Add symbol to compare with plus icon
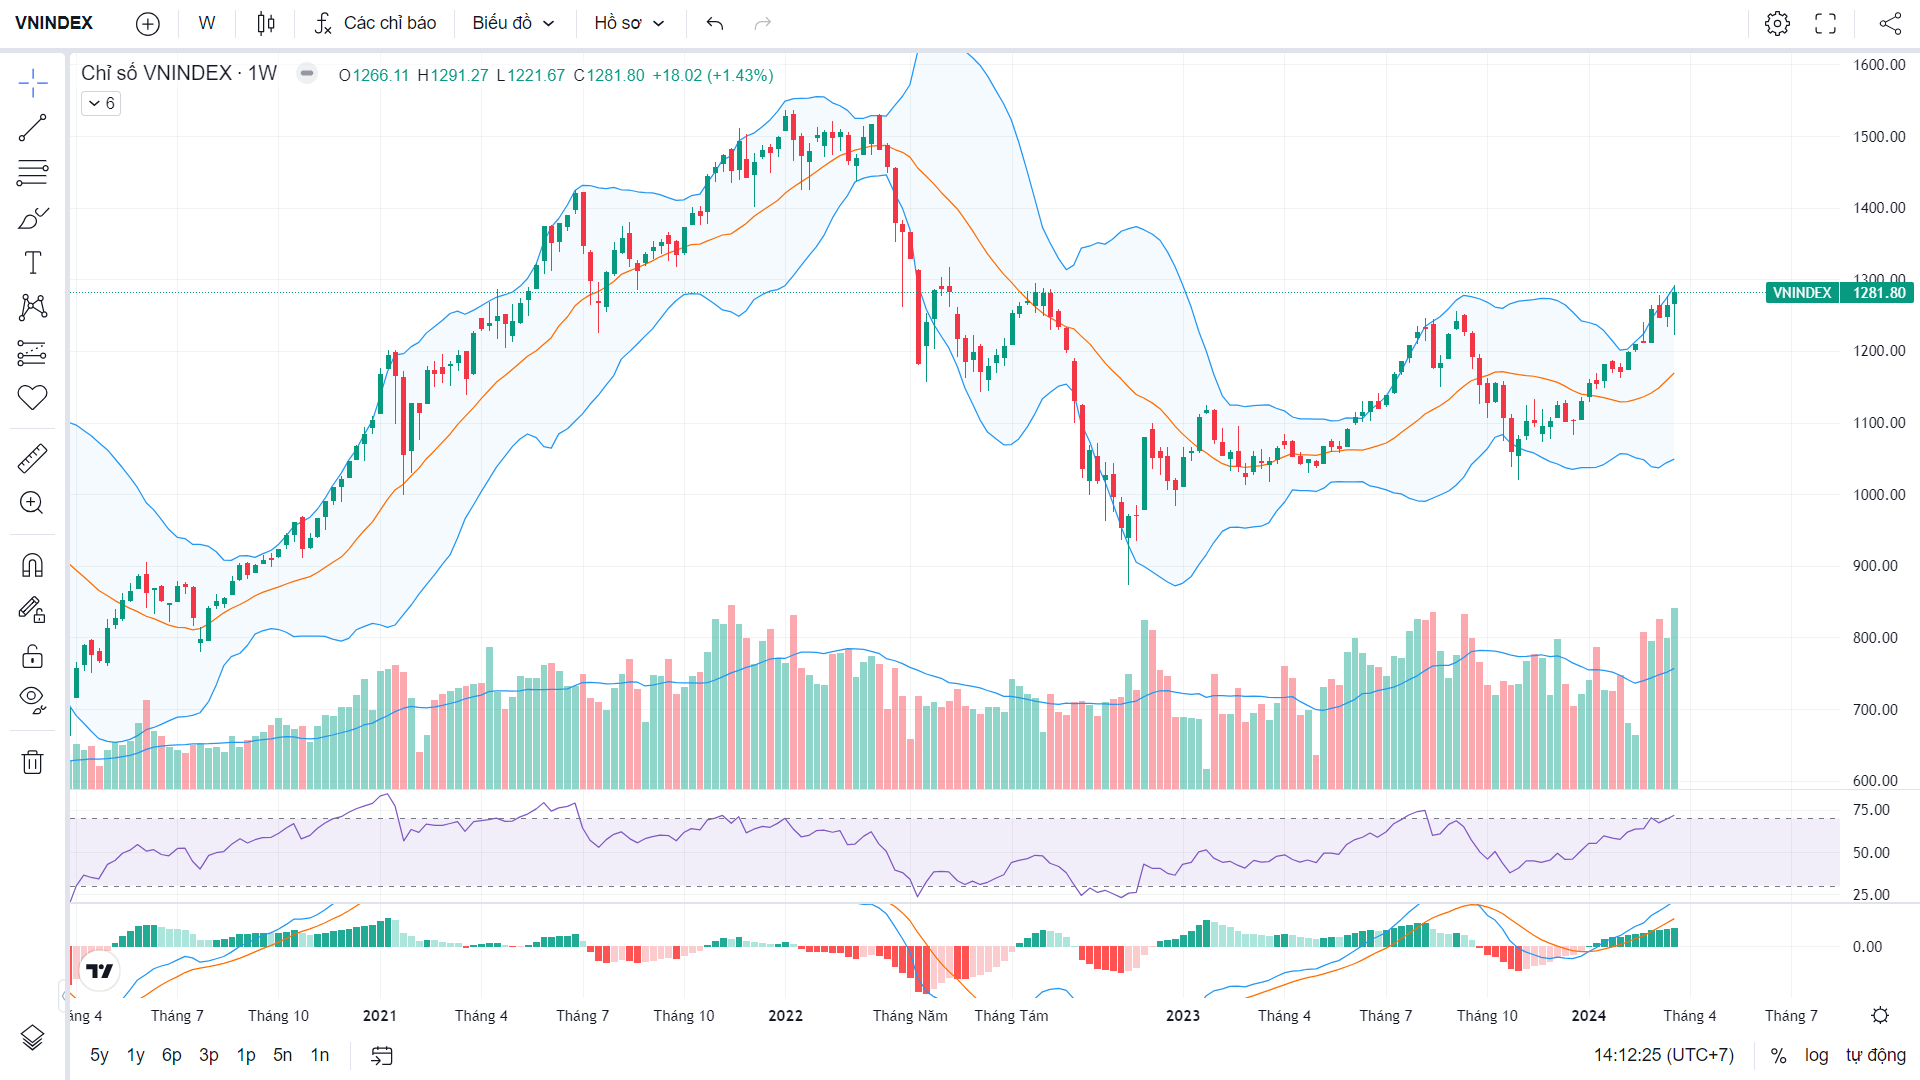The image size is (1920, 1080). pos(148,24)
